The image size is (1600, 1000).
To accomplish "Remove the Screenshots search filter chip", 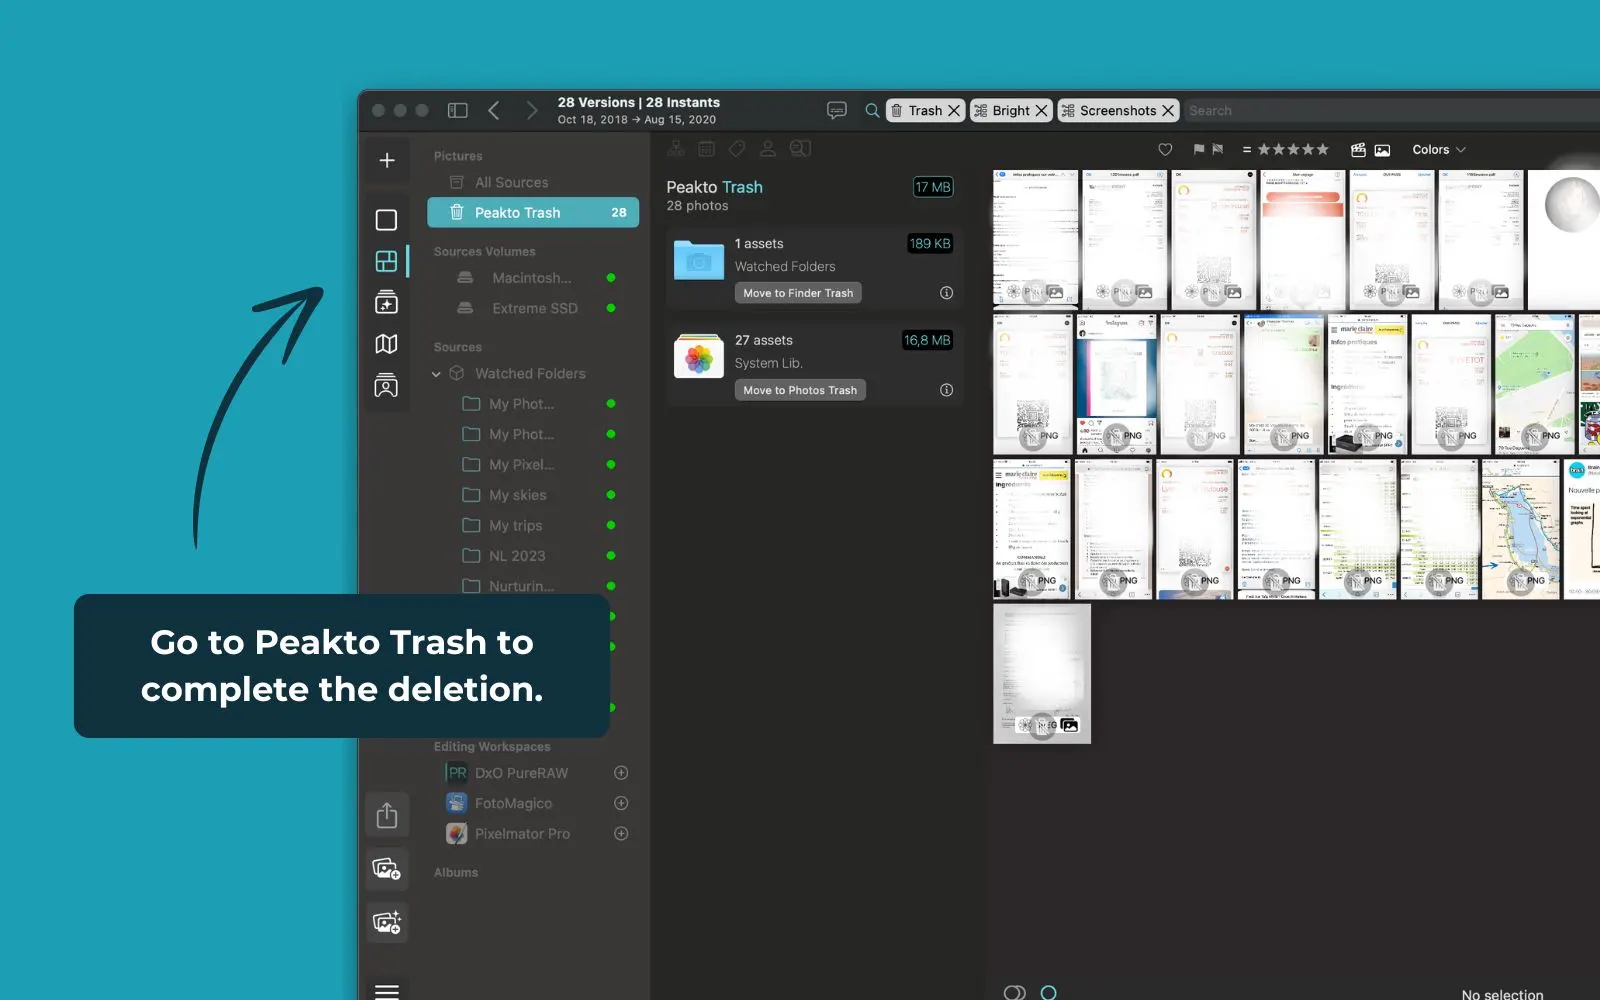I will (x=1168, y=111).
